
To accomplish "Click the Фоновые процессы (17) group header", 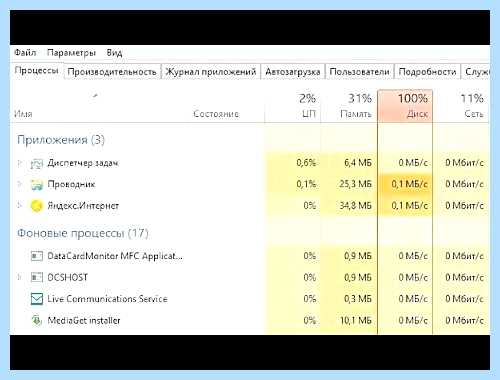I will pyautogui.click(x=83, y=233).
